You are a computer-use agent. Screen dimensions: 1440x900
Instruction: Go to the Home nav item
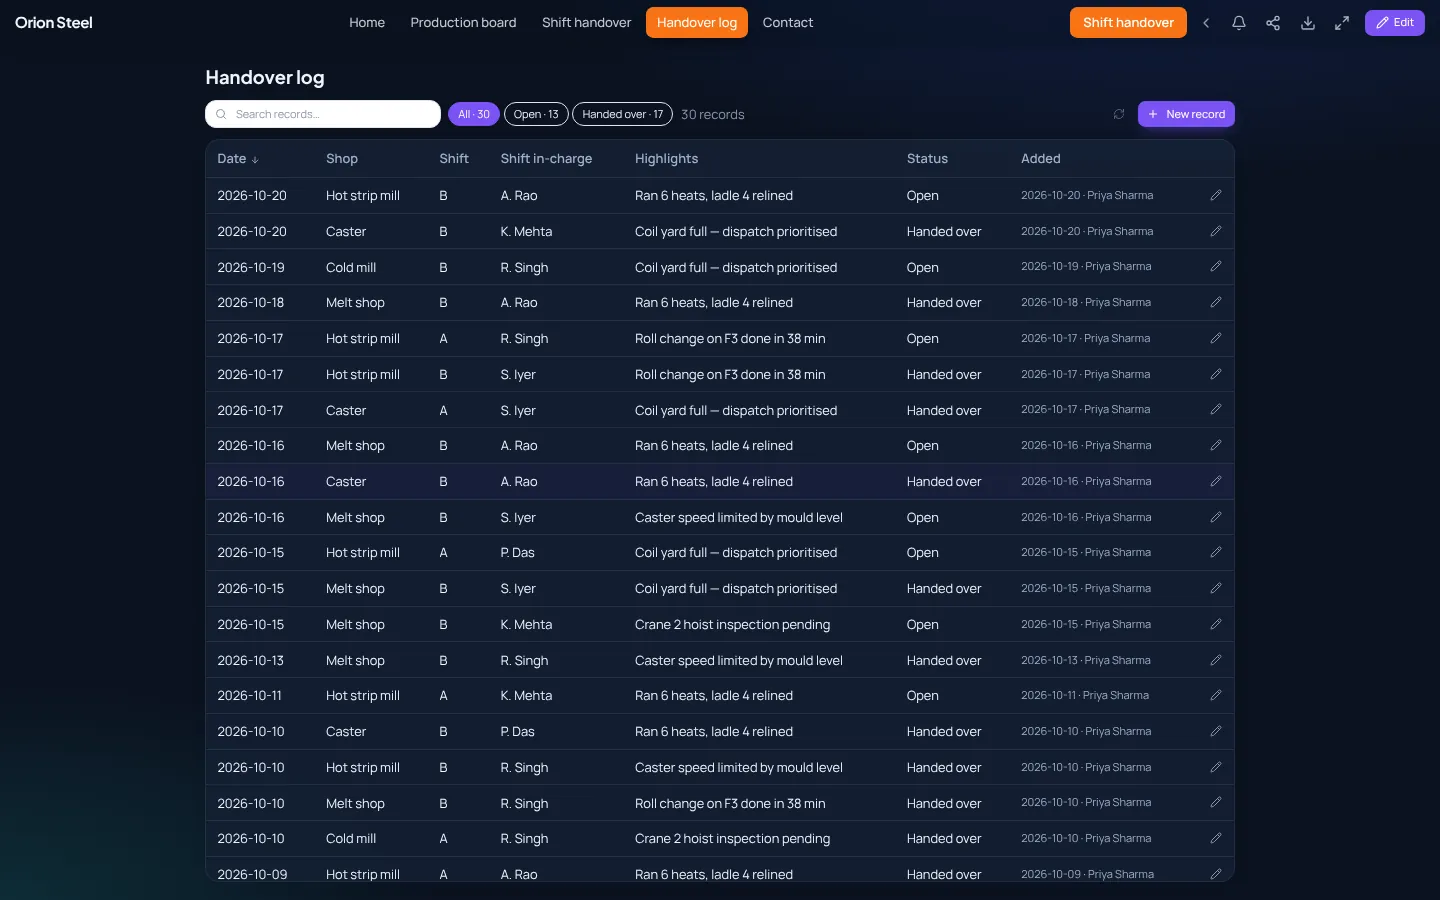click(x=367, y=23)
